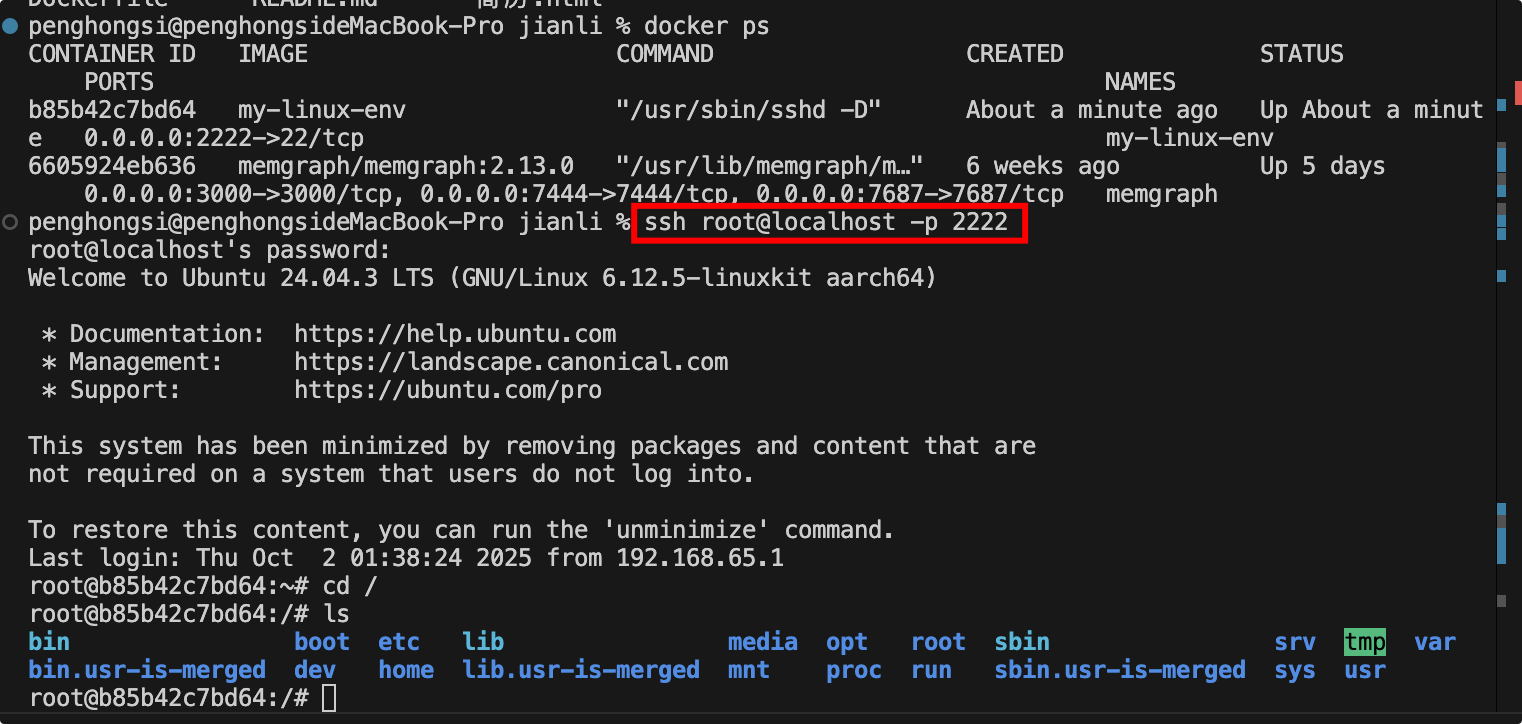
Task: Click the container ID b85b42c7bd64
Action: pyautogui.click(x=112, y=110)
